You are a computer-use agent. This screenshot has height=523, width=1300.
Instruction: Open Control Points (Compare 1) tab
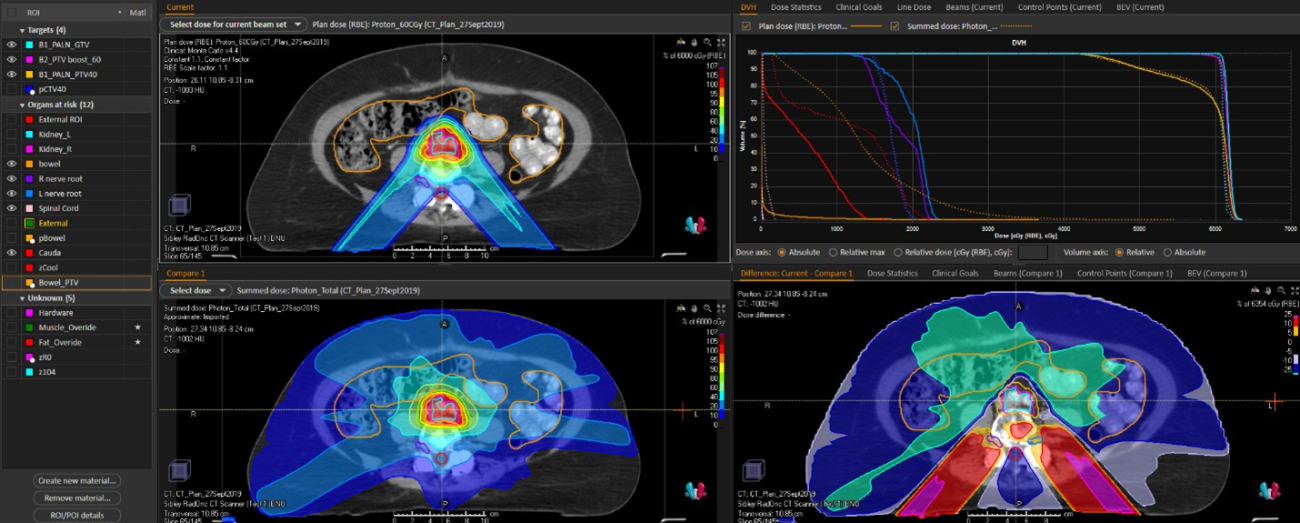(x=1124, y=272)
